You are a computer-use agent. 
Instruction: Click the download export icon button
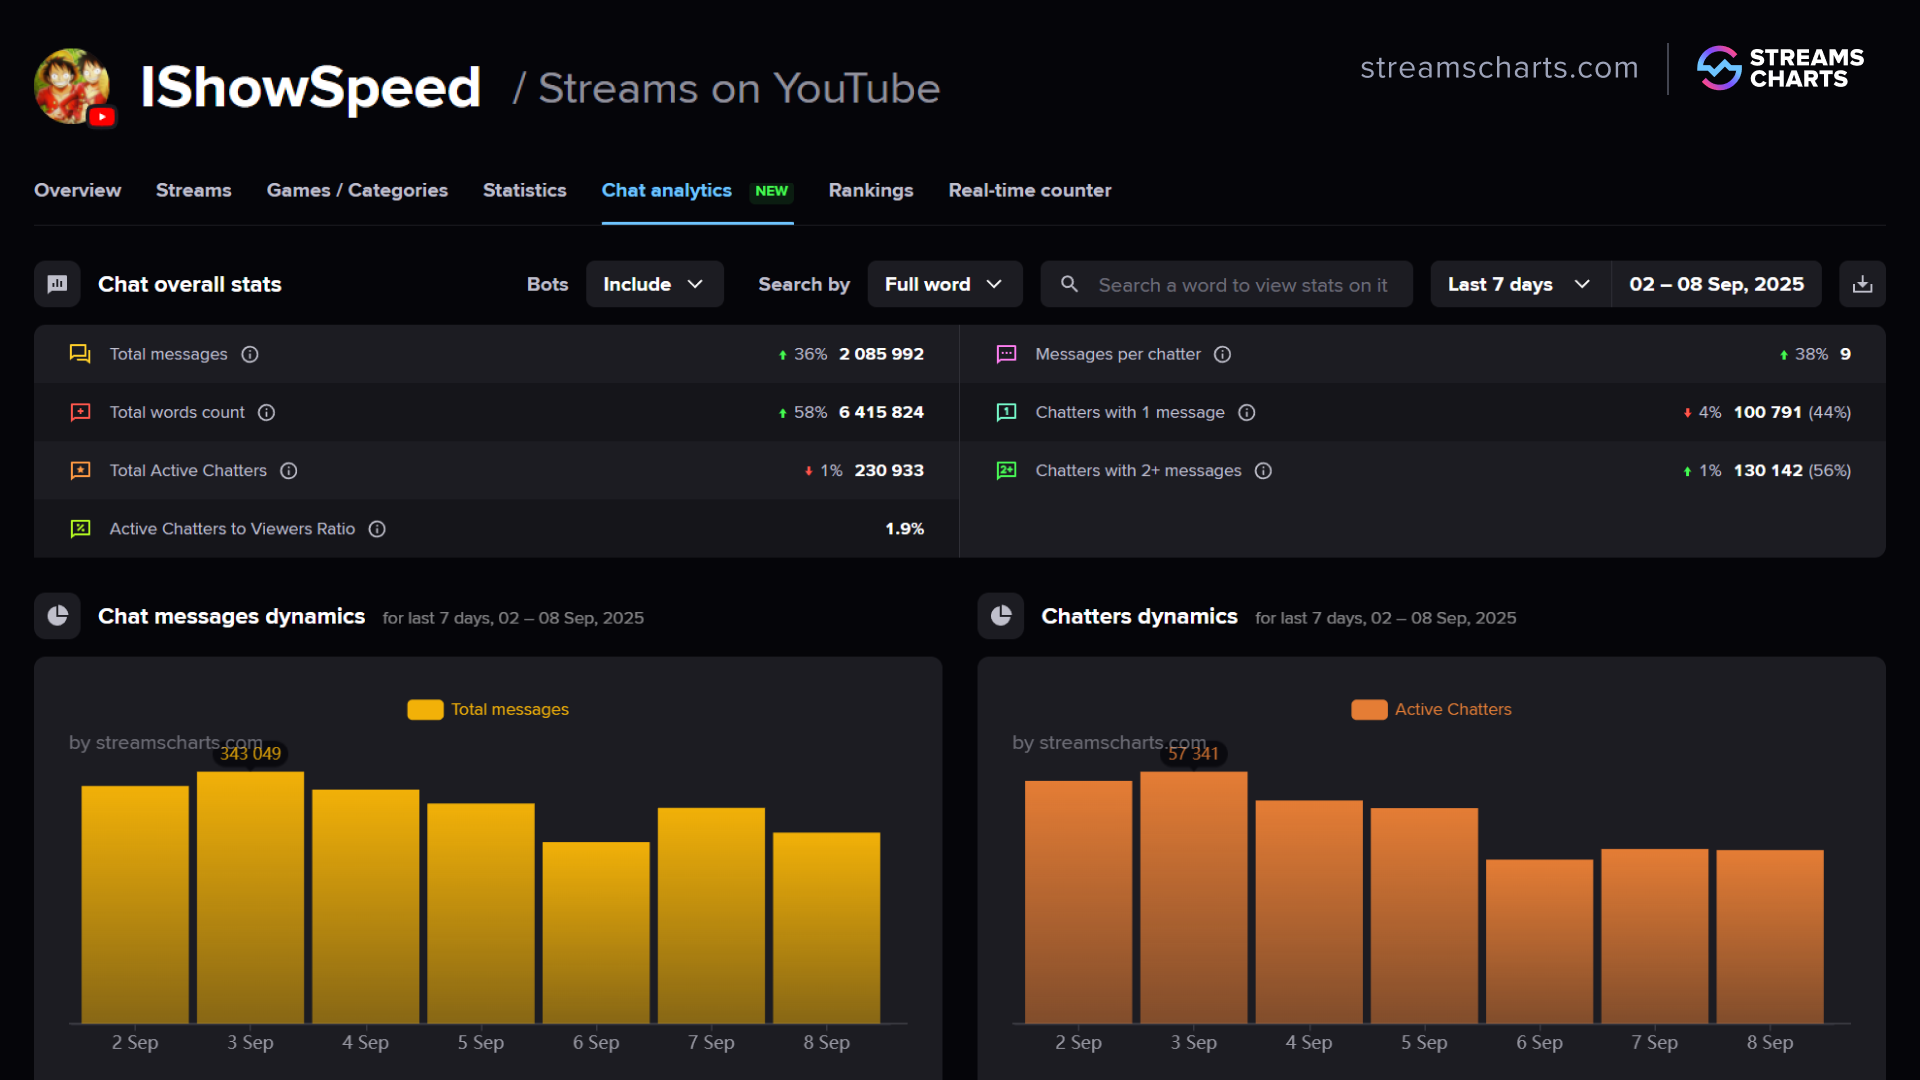[1862, 285]
